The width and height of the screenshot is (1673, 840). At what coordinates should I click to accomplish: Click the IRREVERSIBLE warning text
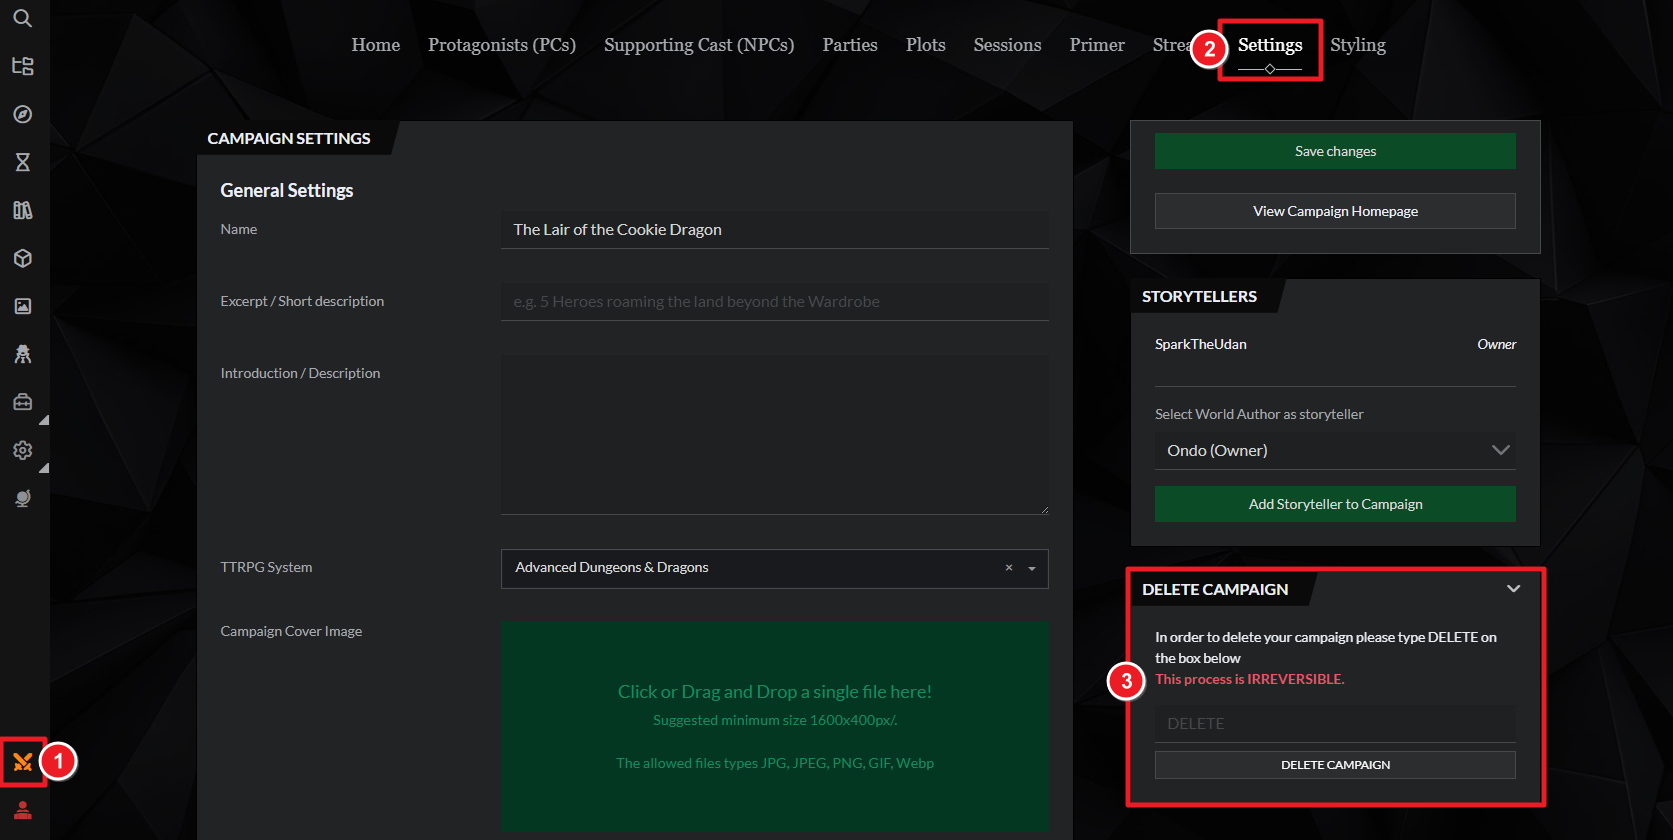coord(1250,679)
